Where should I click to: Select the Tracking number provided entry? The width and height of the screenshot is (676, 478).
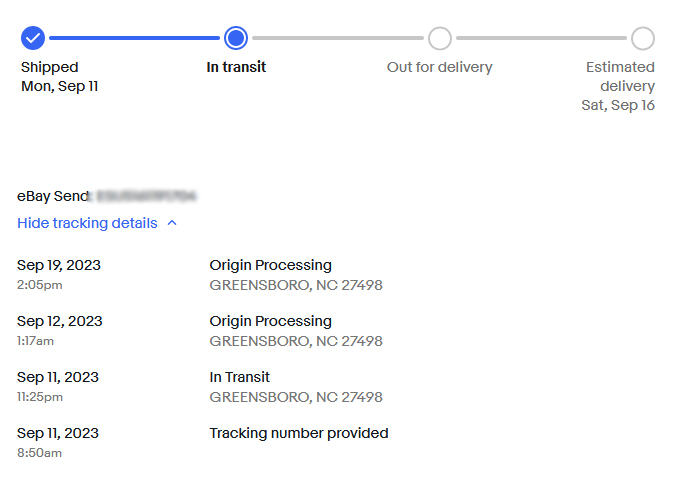coord(203,443)
